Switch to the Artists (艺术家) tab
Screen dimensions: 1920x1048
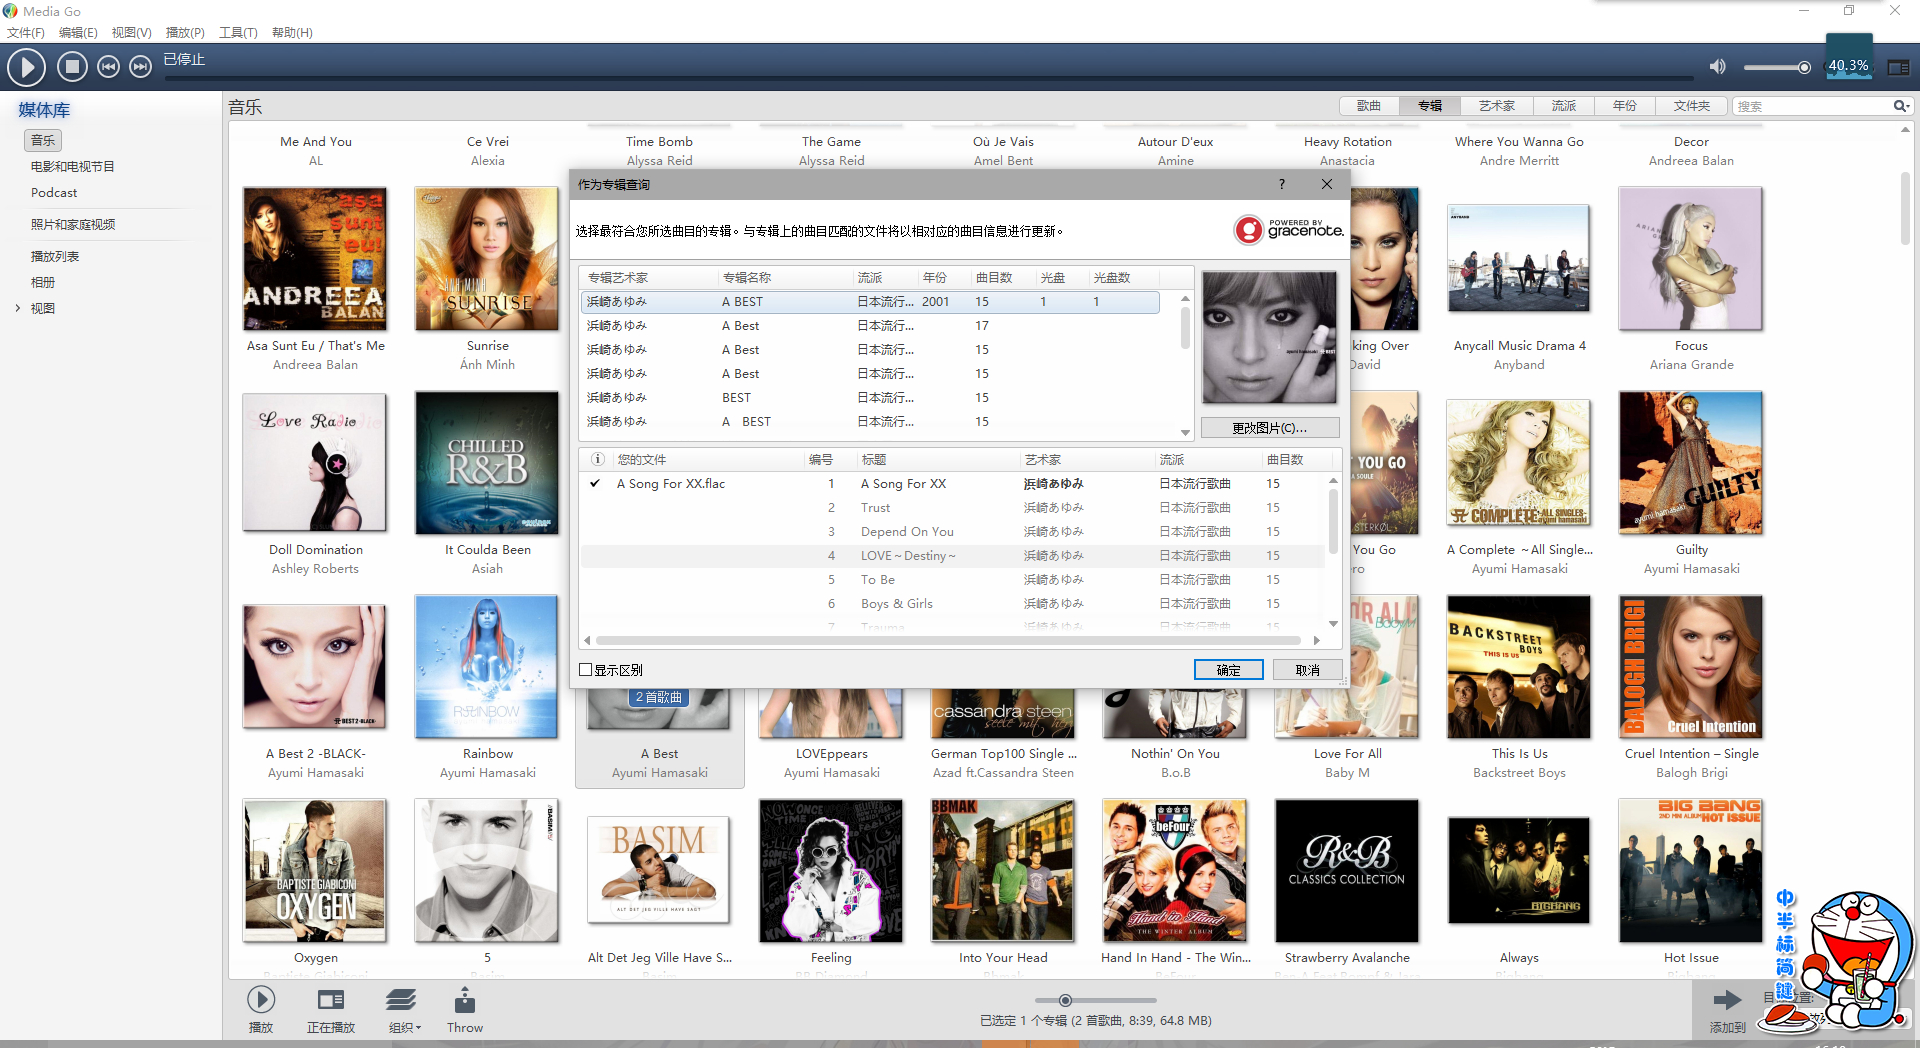click(x=1497, y=106)
